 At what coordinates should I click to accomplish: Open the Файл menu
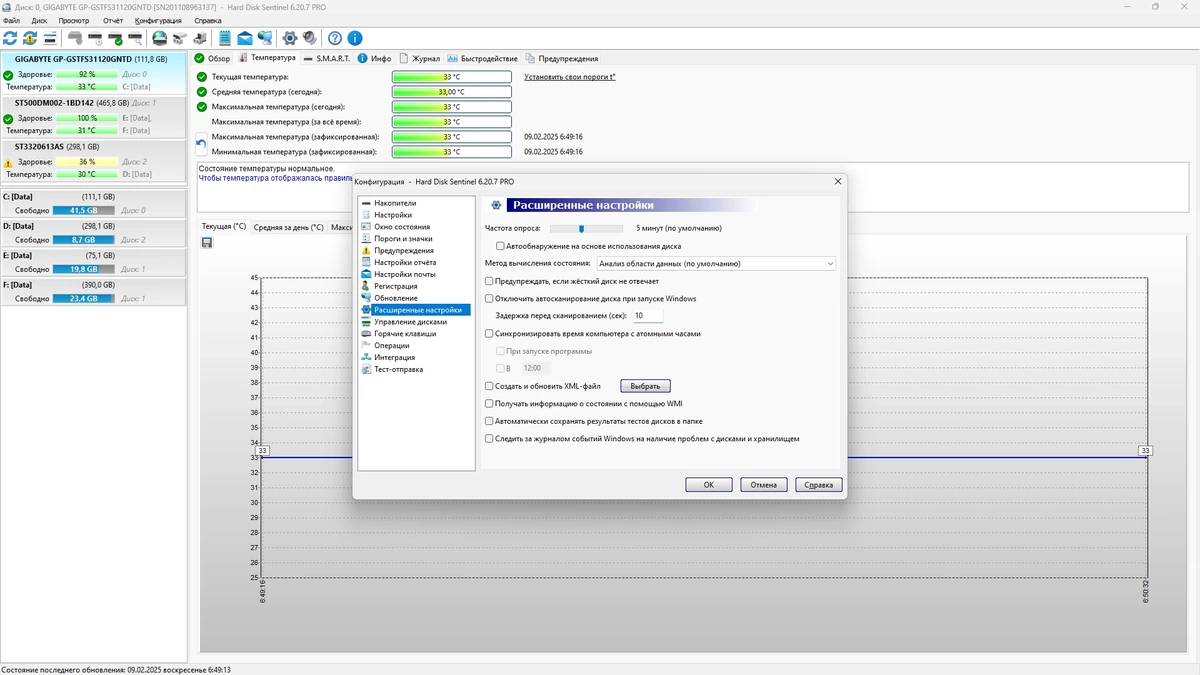coord(11,20)
